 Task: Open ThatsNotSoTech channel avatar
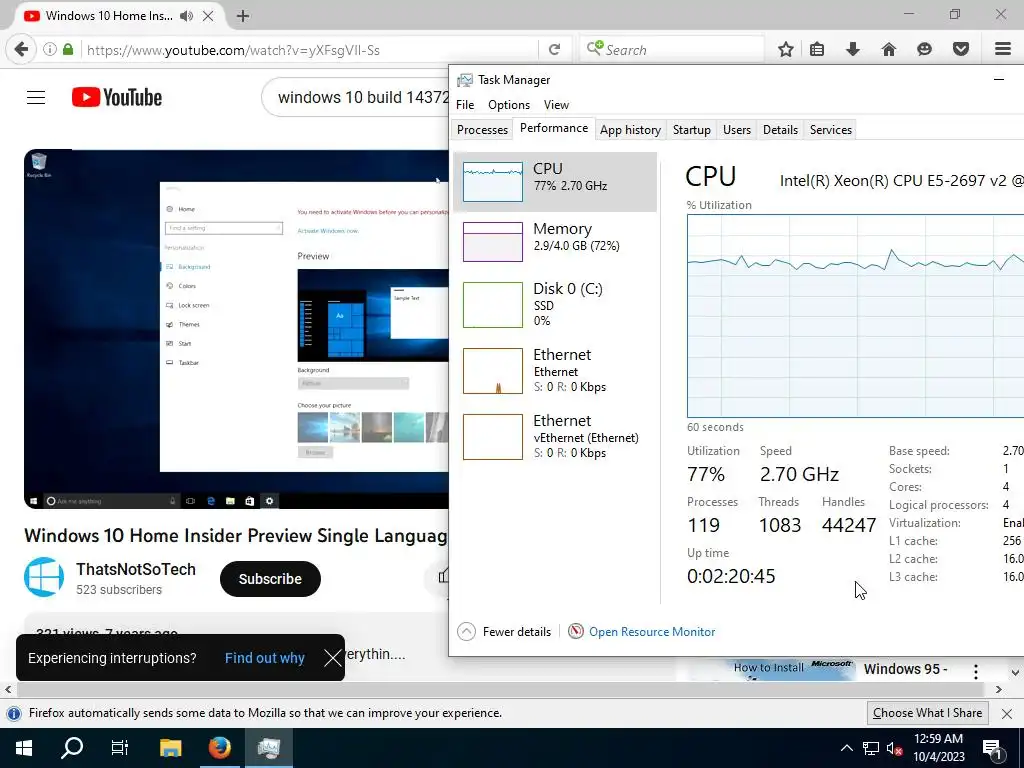point(44,577)
